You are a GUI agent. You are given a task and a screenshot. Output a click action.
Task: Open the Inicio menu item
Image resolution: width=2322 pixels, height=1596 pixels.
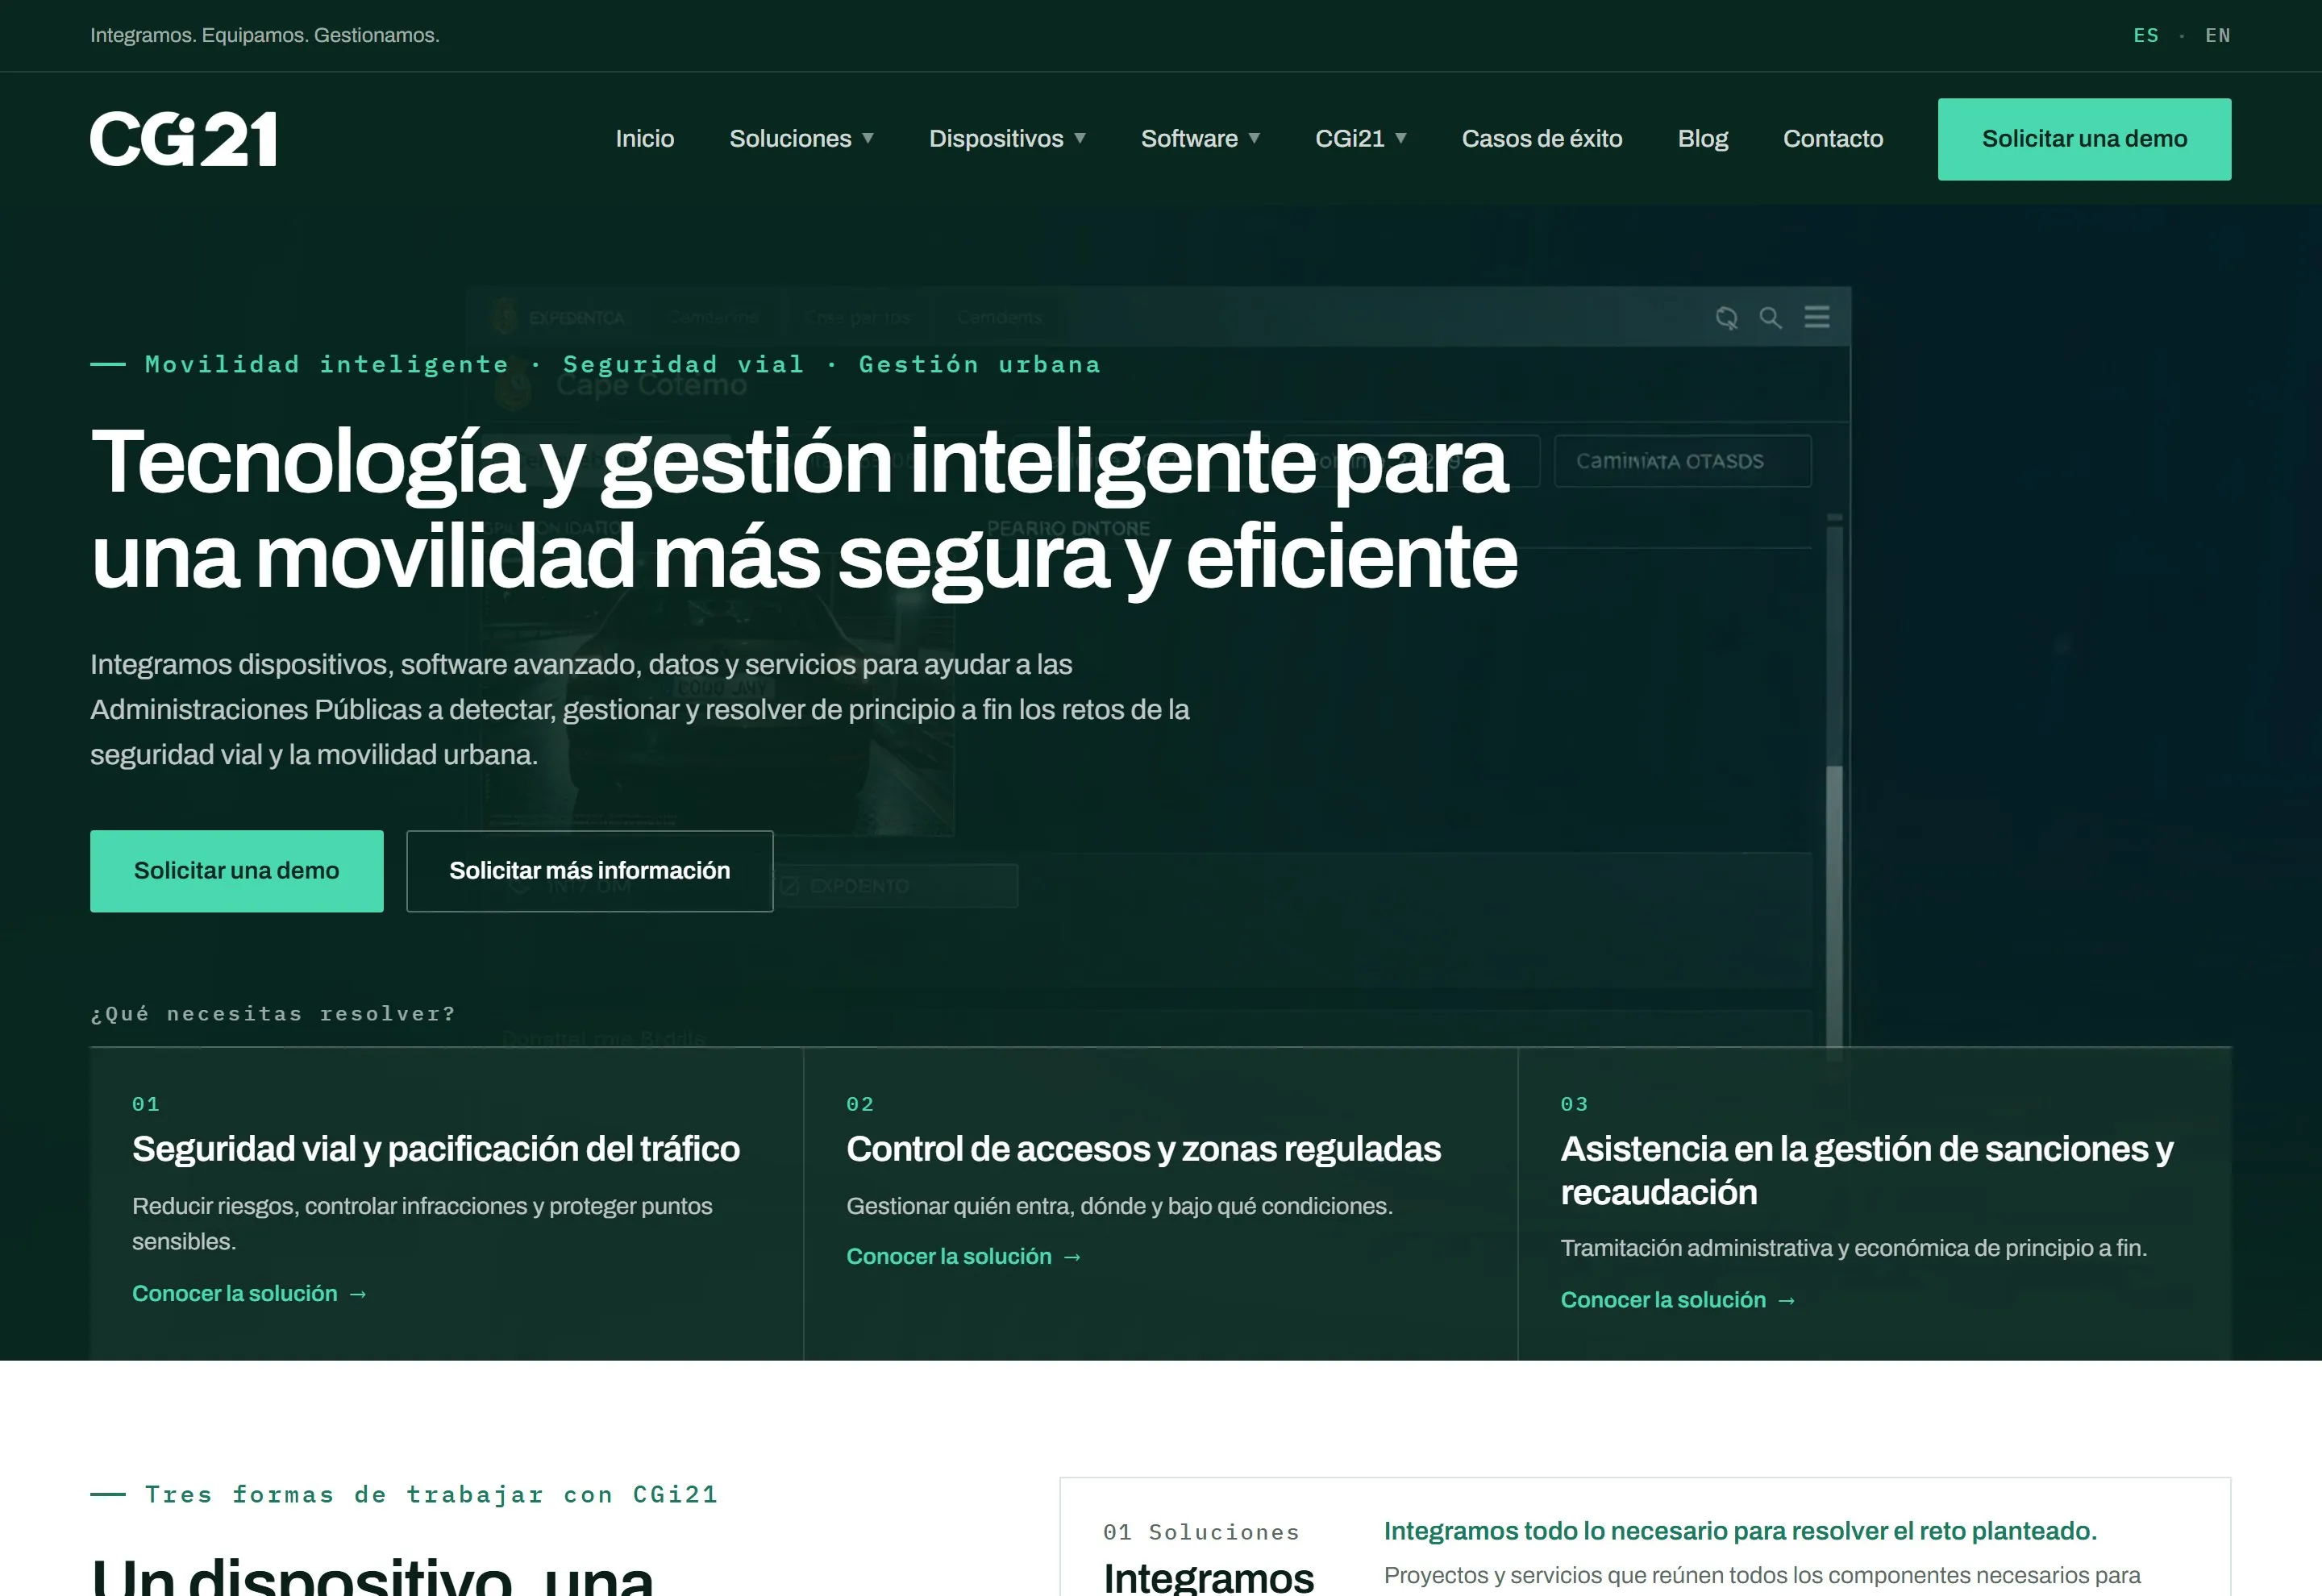[644, 139]
